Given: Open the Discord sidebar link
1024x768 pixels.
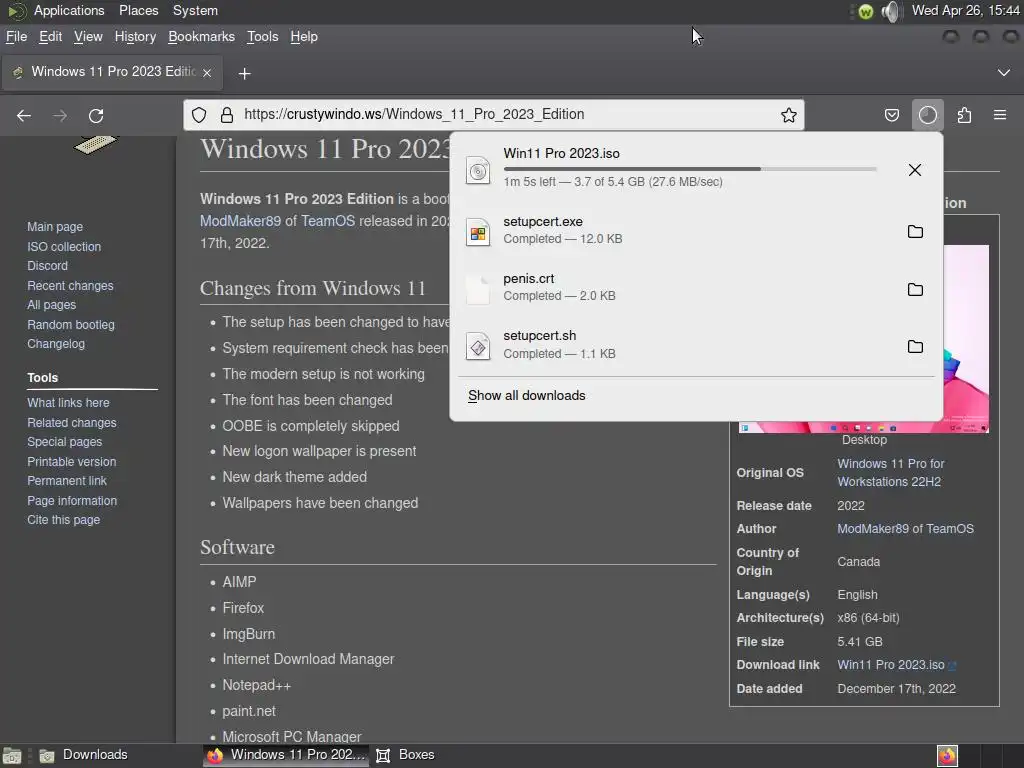Looking at the screenshot, I should [x=47, y=266].
